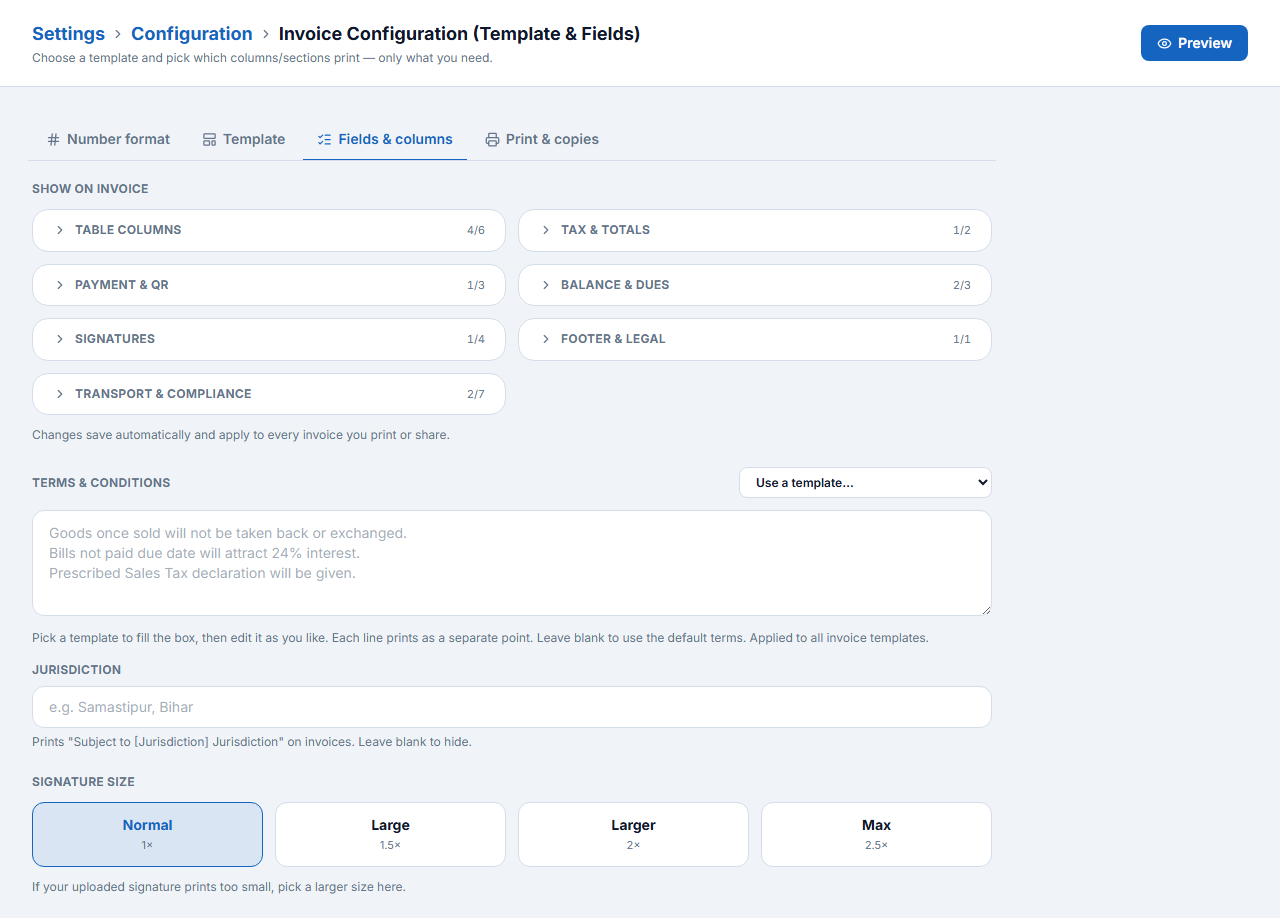The height and width of the screenshot is (918, 1280).
Task: Focus the Jurisdiction input field
Action: [512, 707]
